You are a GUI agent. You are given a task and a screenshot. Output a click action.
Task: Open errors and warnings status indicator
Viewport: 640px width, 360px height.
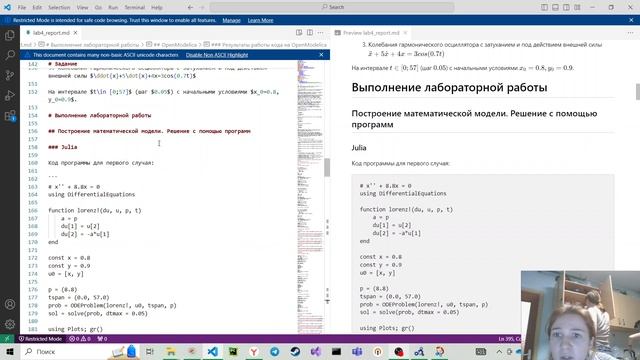click(80, 339)
